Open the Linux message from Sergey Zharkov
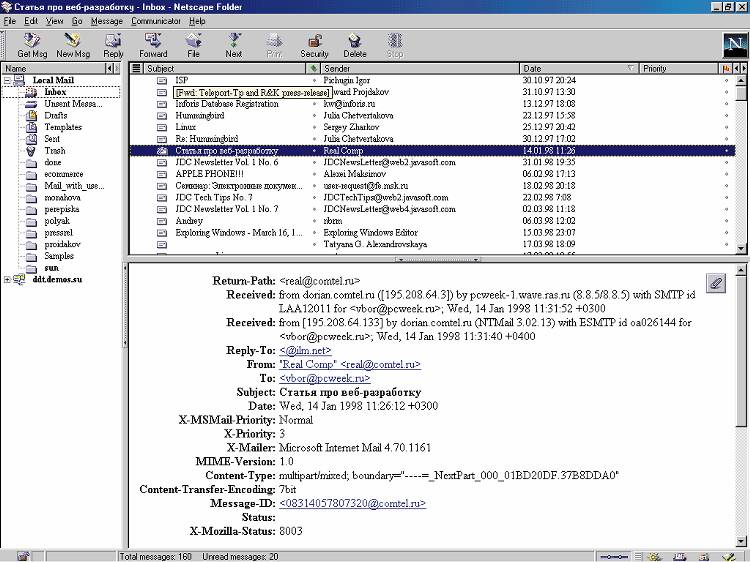The width and height of the screenshot is (750, 562). click(x=430, y=127)
